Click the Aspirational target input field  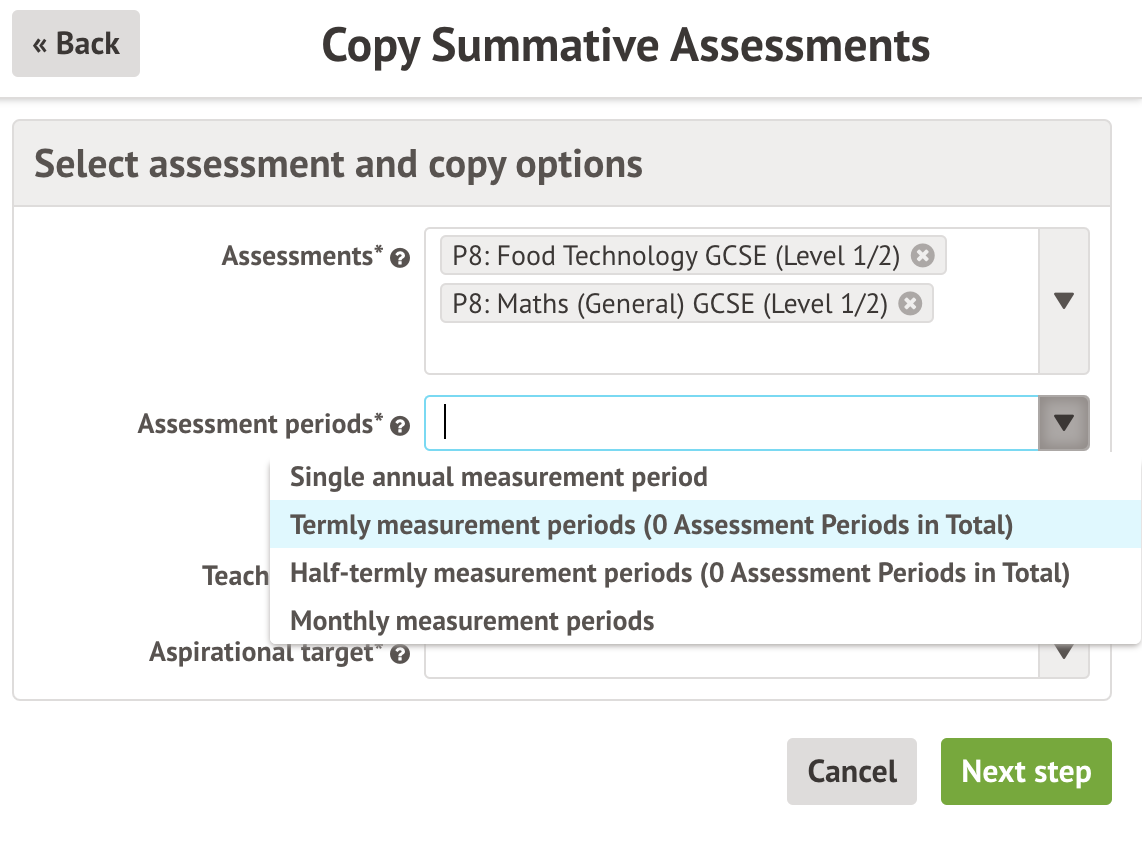730,662
